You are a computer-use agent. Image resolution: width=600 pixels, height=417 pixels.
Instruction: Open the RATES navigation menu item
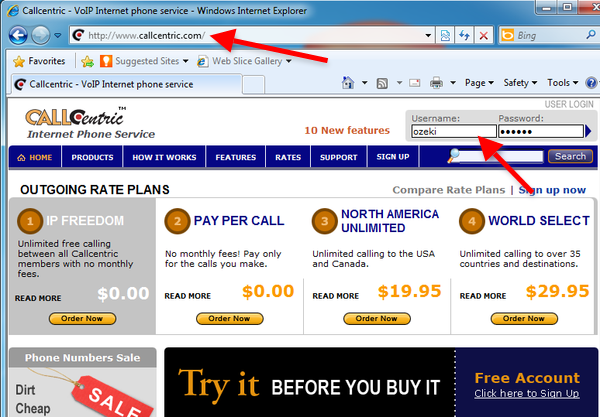point(288,157)
